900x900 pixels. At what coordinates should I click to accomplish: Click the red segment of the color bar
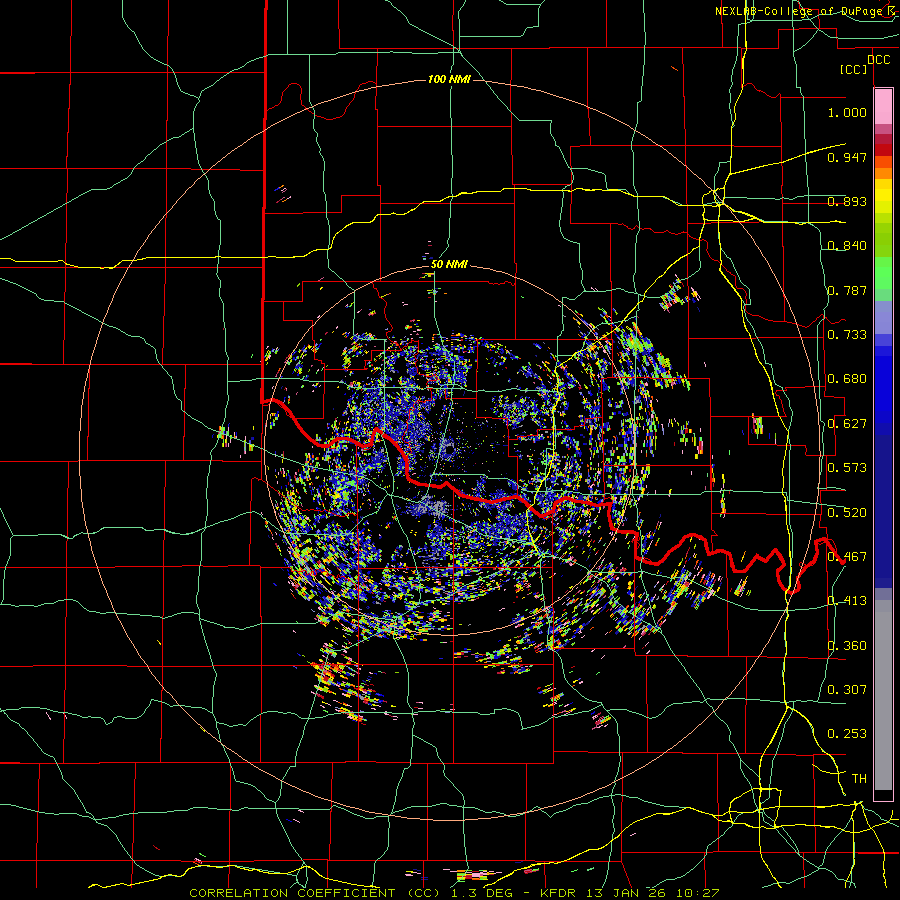[x=883, y=150]
